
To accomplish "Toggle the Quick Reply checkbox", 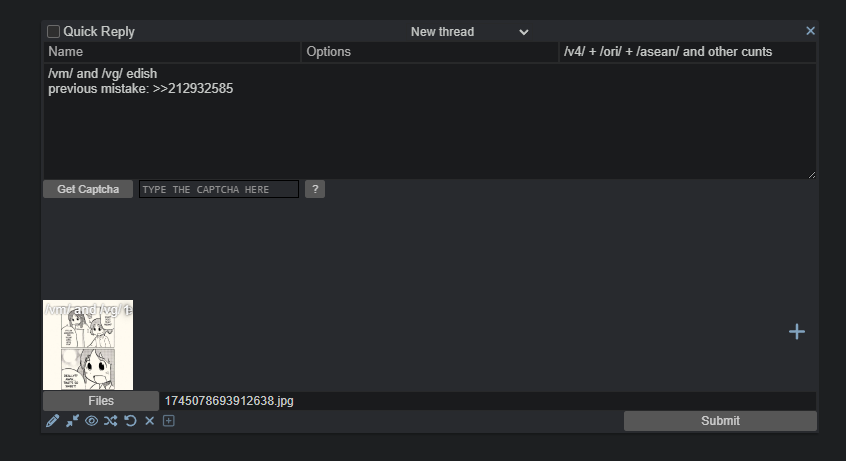I will (x=53, y=32).
